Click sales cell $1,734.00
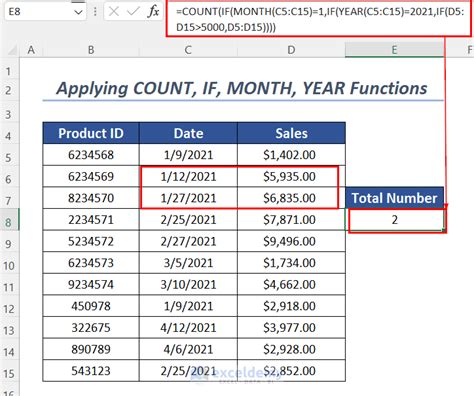474x396 pixels. coord(291,263)
